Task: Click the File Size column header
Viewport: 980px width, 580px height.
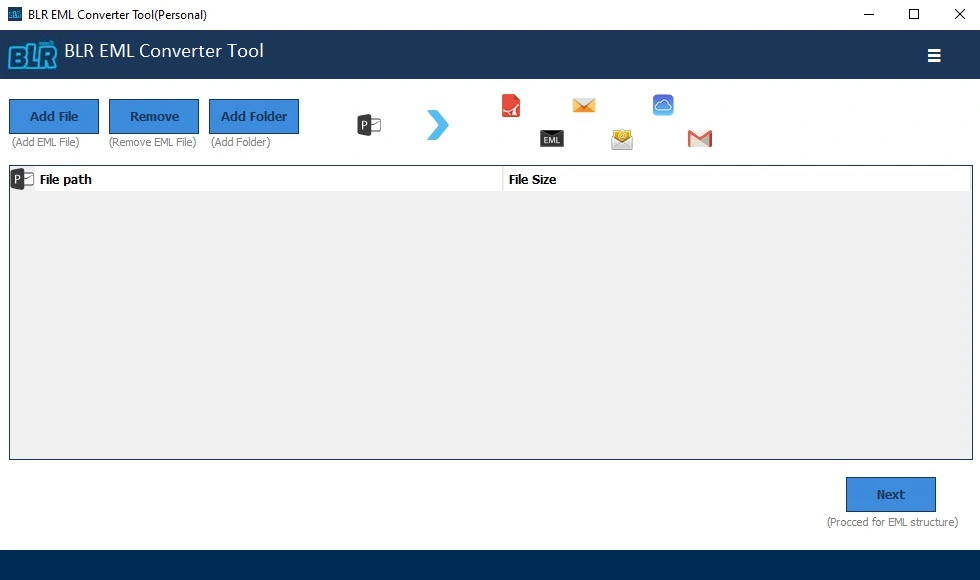Action: point(534,179)
